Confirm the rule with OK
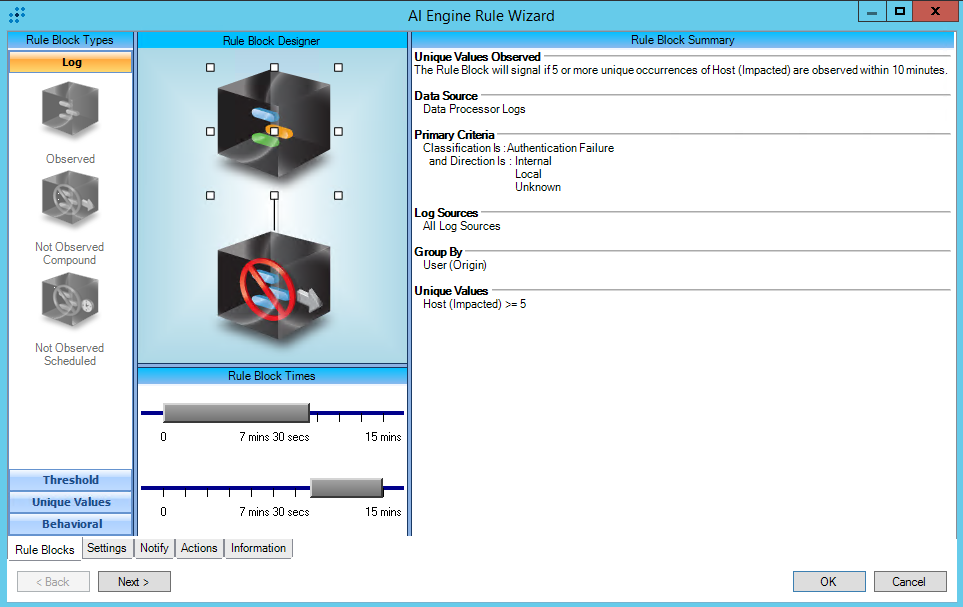The image size is (963, 607). (x=828, y=581)
